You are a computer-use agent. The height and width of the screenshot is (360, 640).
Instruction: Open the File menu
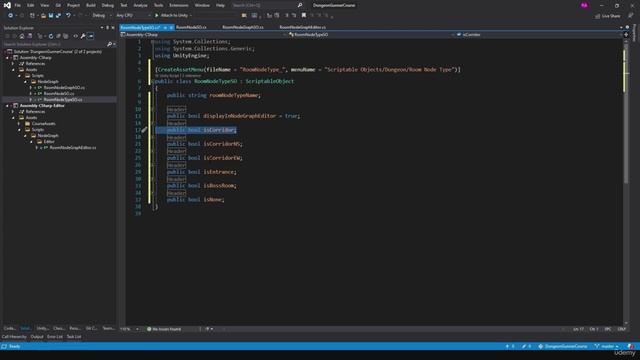pos(18,5)
